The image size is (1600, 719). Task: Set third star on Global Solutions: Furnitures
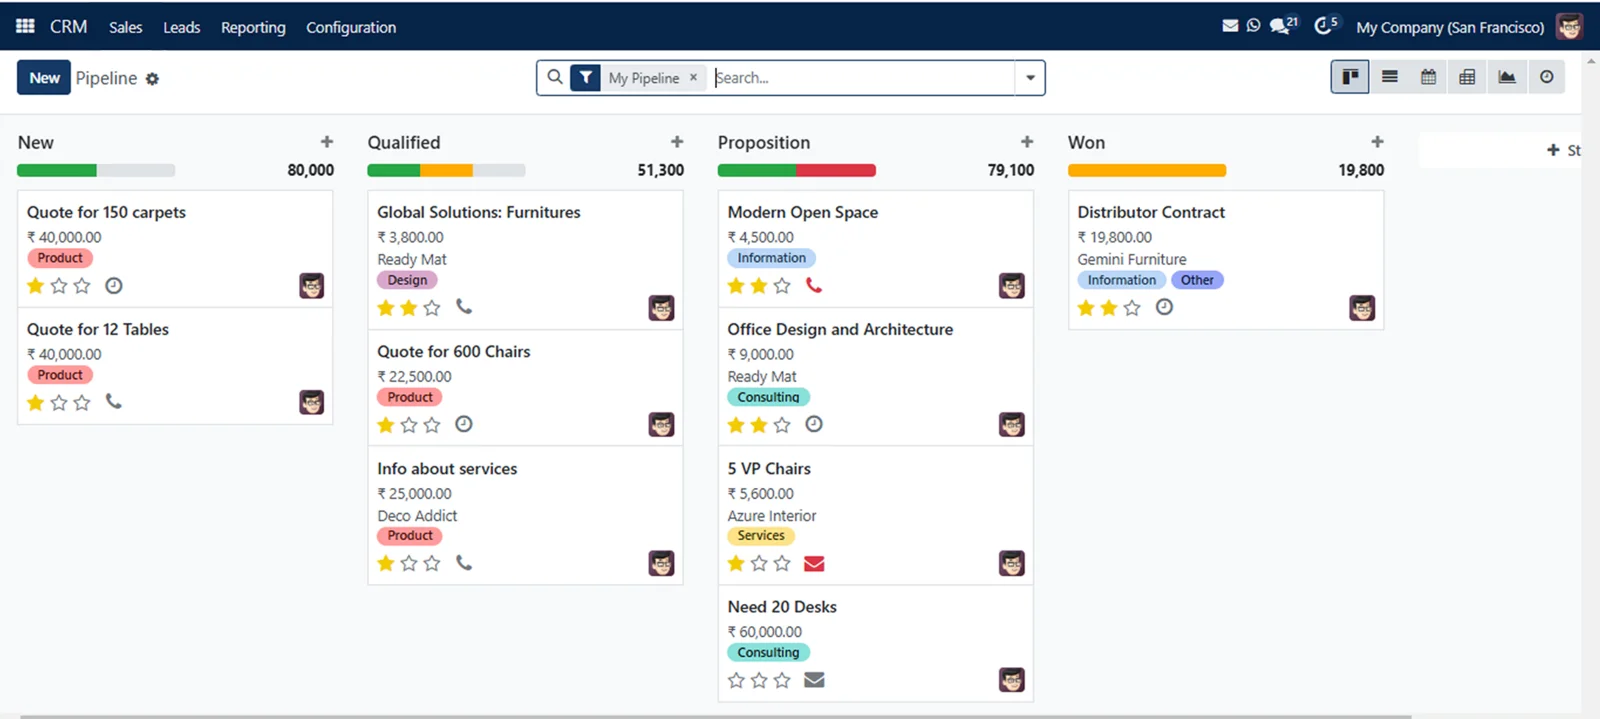[432, 308]
